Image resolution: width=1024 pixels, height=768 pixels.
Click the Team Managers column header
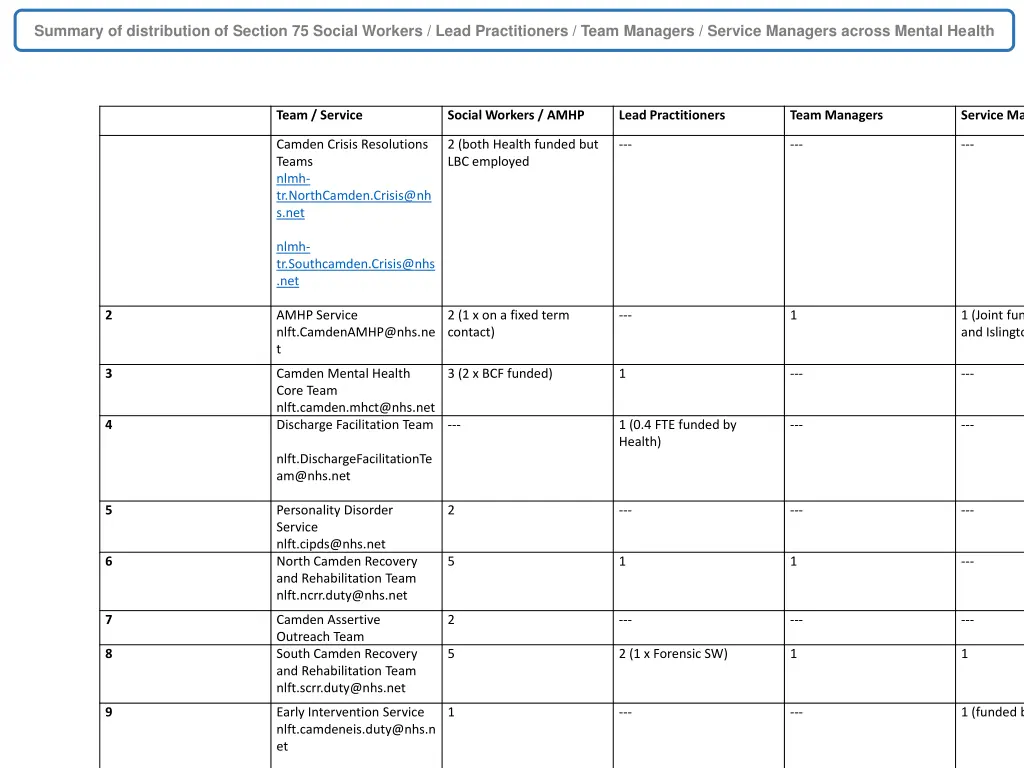[x=836, y=115]
